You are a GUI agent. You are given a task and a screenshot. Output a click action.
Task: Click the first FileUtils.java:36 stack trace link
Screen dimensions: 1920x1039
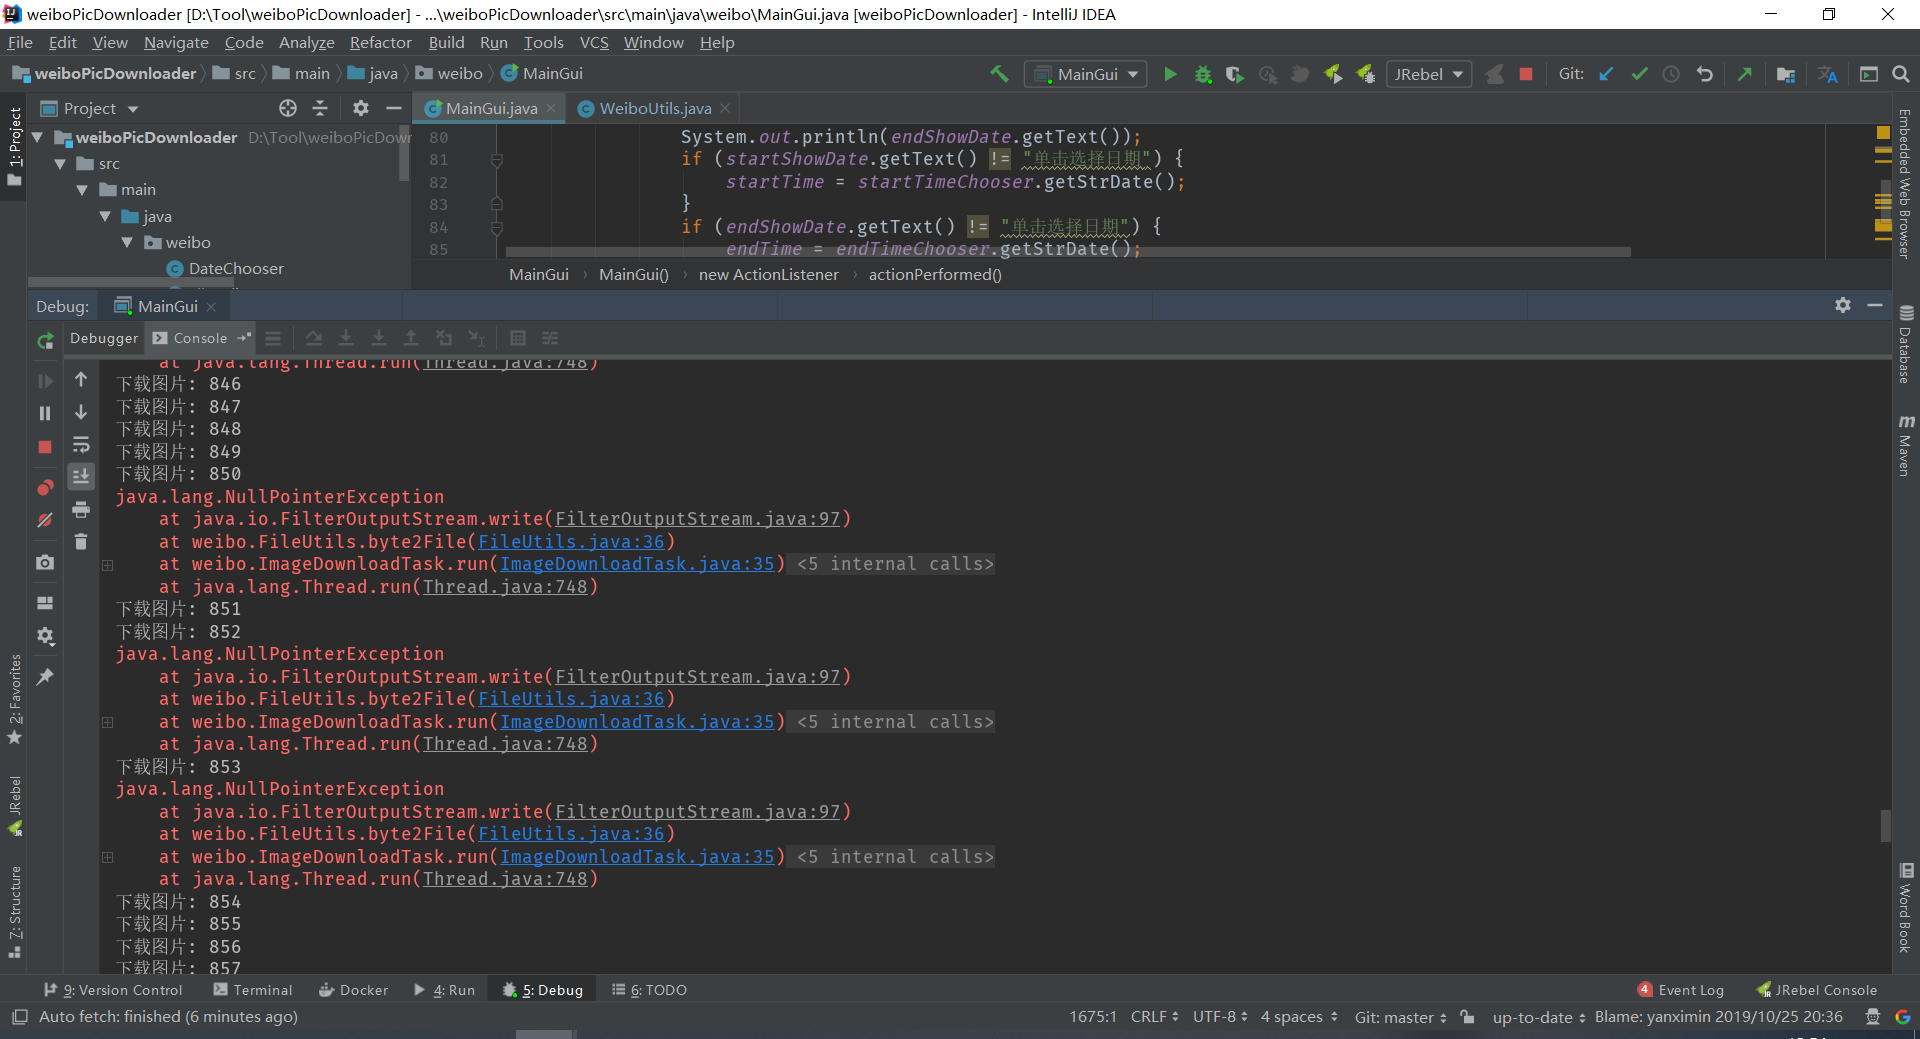(571, 541)
